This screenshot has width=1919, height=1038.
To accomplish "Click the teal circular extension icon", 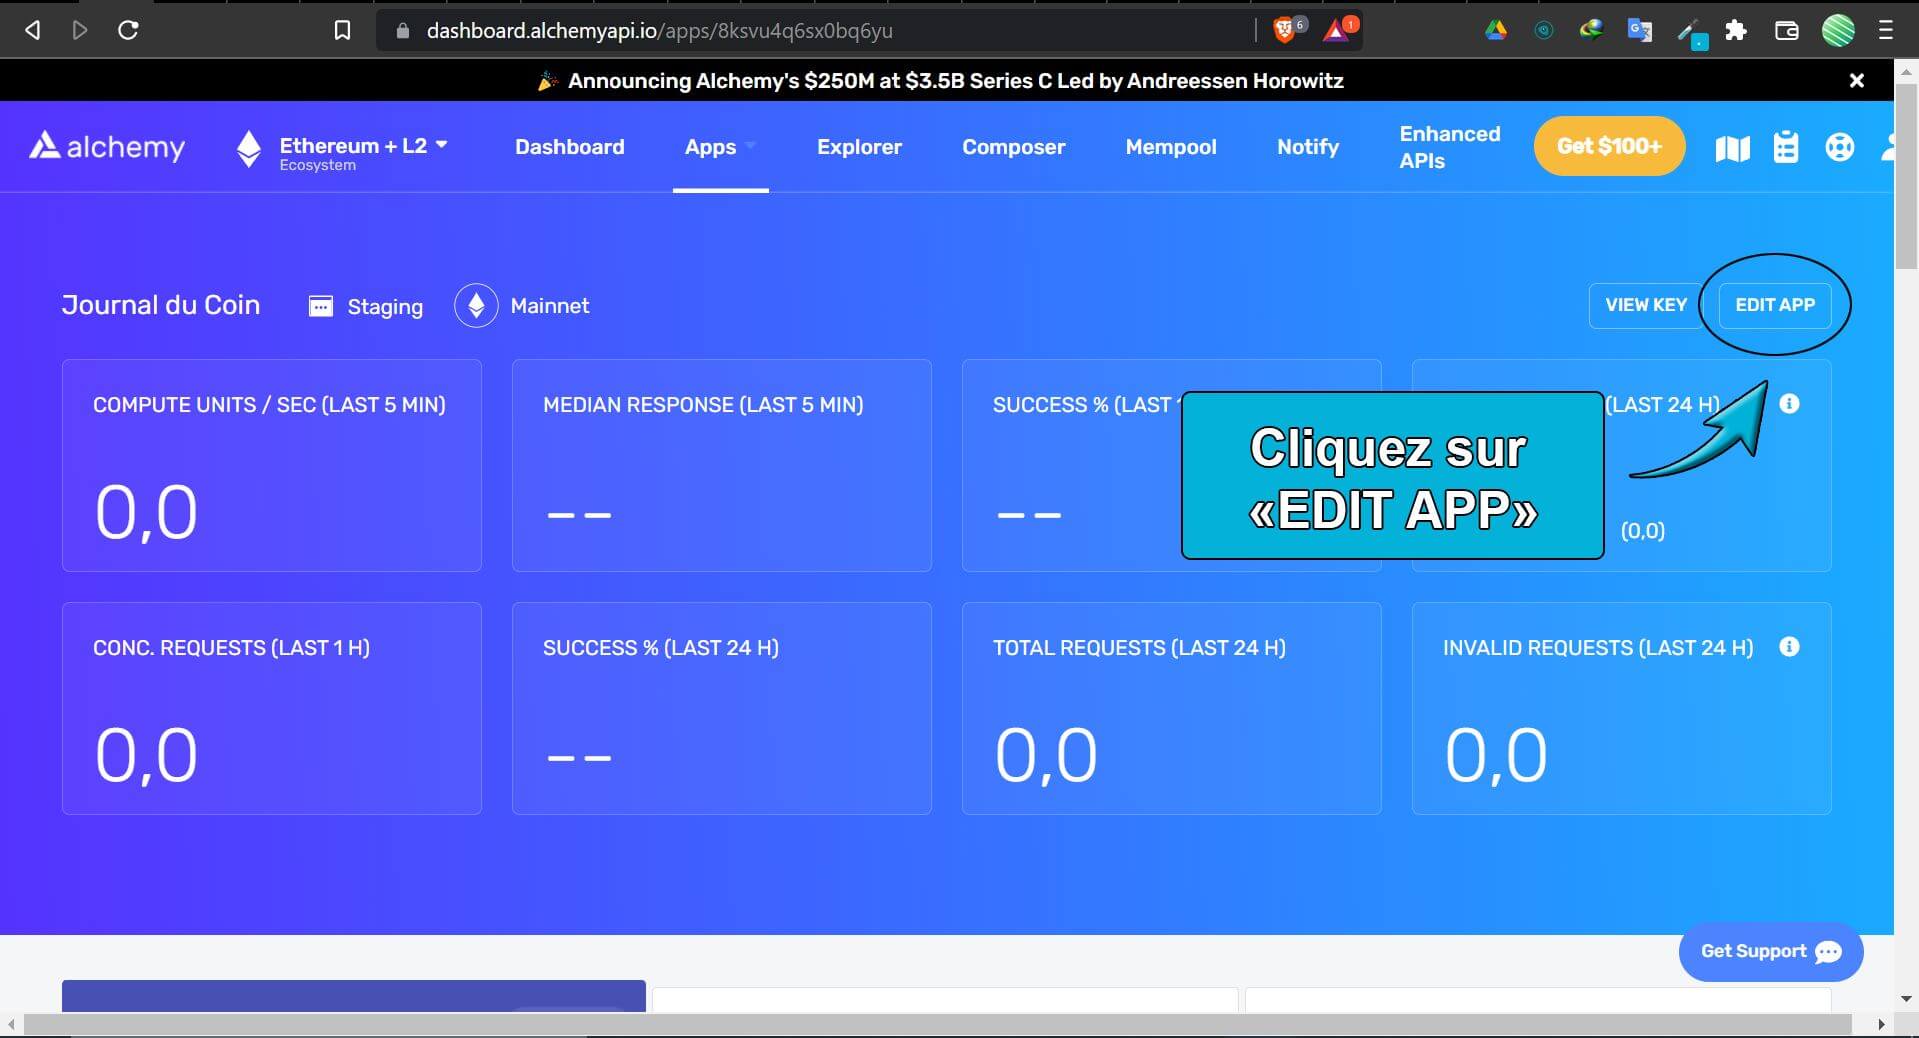I will click(1544, 30).
